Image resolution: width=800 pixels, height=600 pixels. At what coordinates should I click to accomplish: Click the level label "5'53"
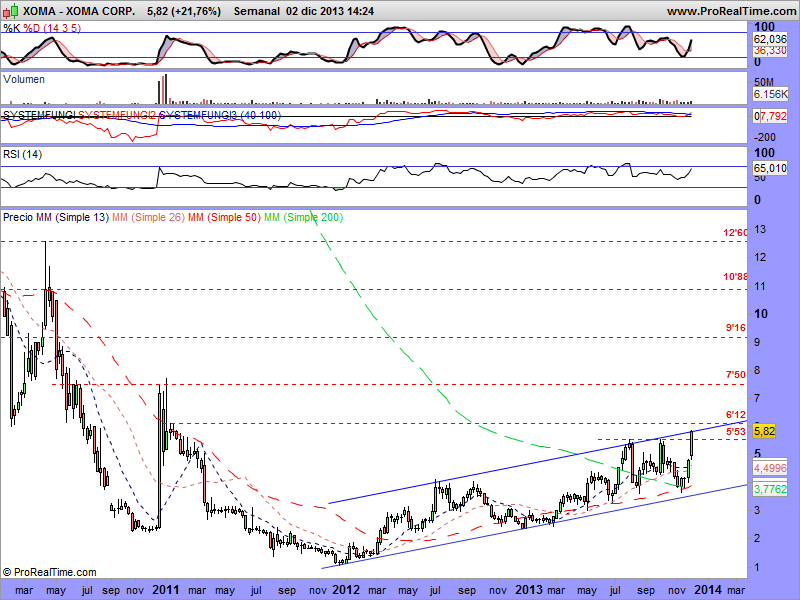click(736, 432)
